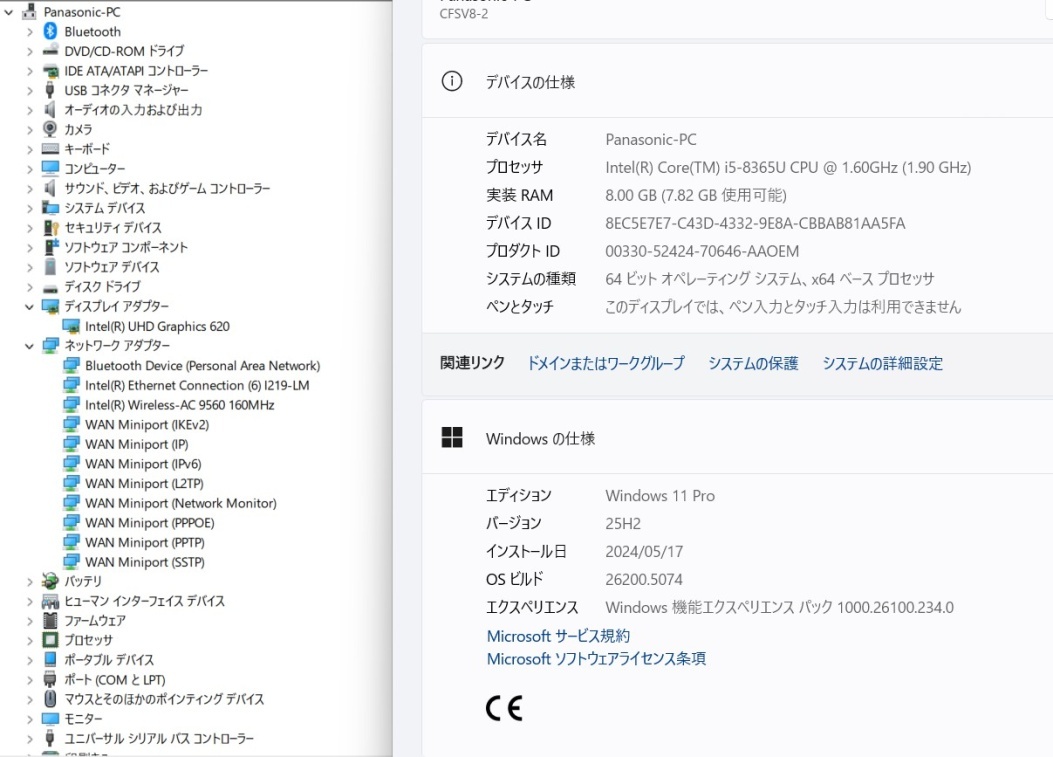This screenshot has height=757, width=1053.
Task: Click the Windows logo beside Windows の仕様
Action: click(451, 437)
